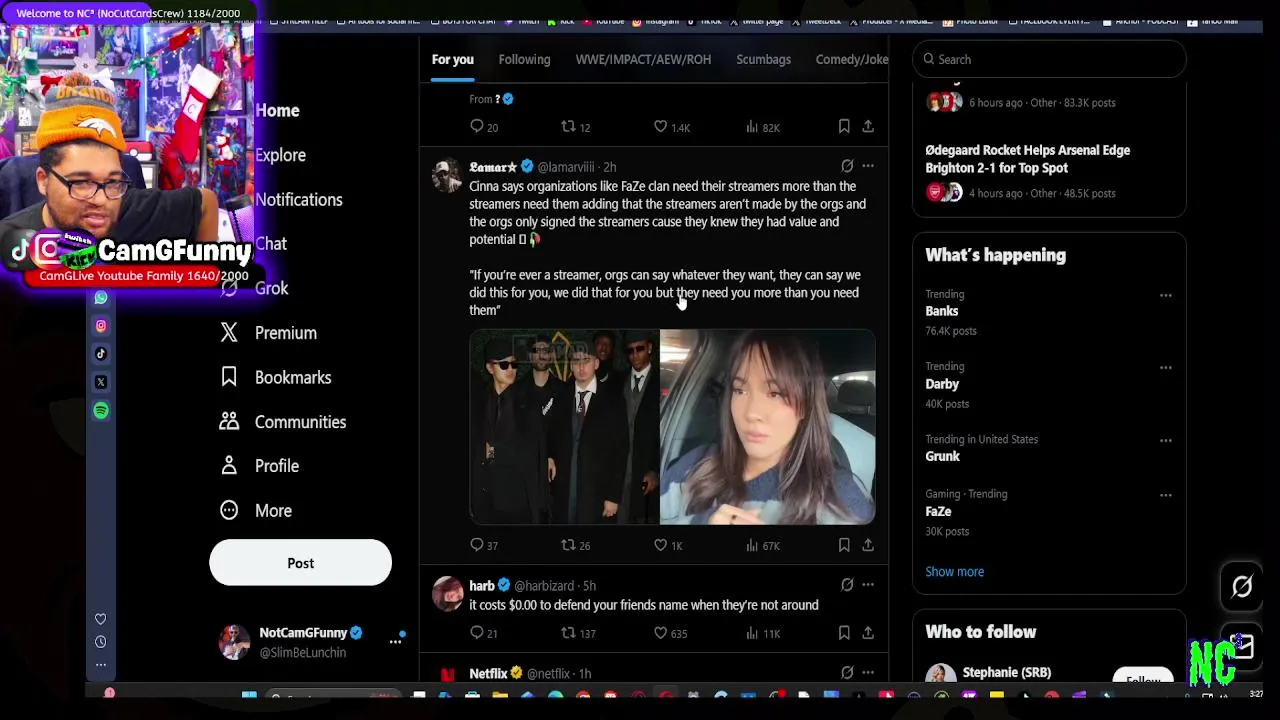1280x720 pixels.
Task: Open the @harbizard handle link
Action: tap(544, 586)
